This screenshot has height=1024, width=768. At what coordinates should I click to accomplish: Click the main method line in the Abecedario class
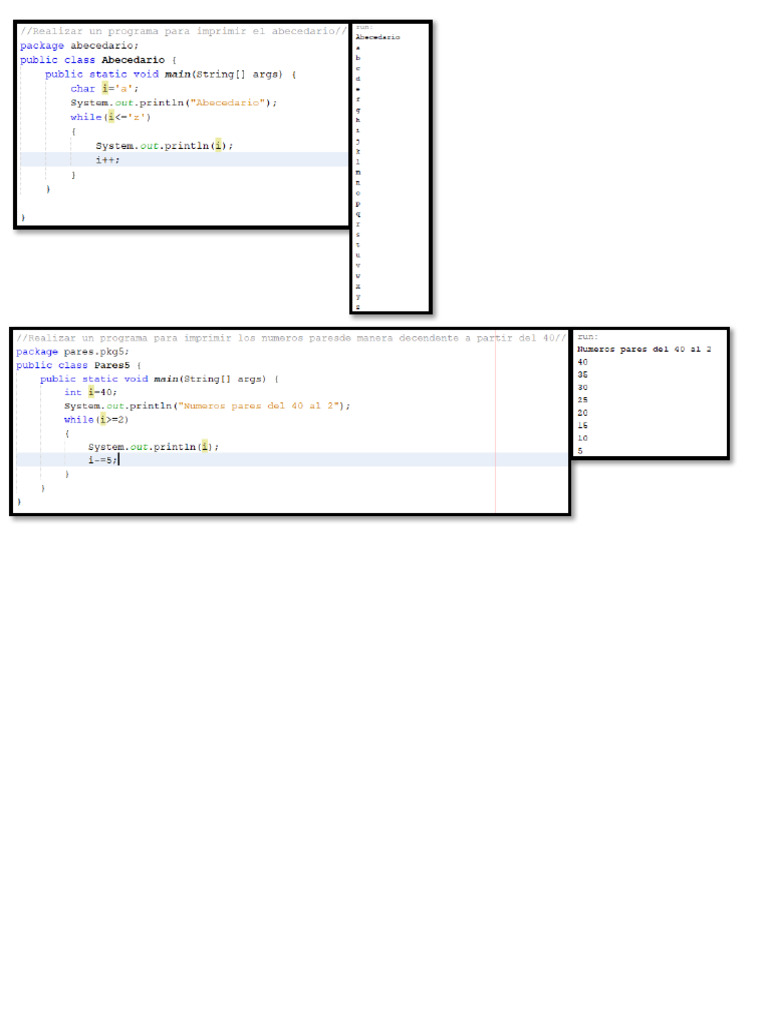pyautogui.click(x=170, y=74)
